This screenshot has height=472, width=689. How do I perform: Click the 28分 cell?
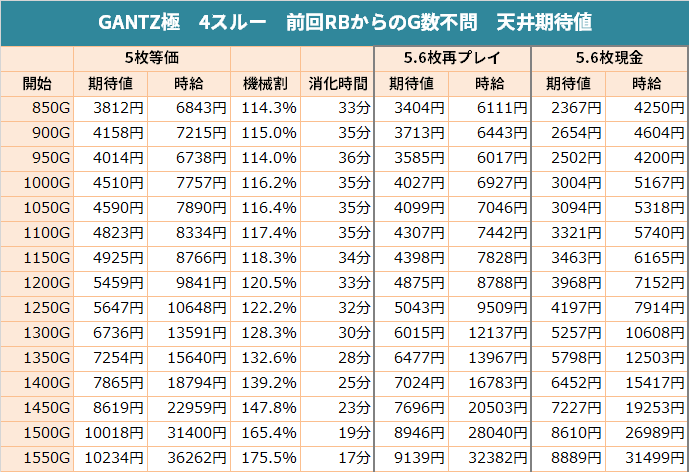[337, 359]
